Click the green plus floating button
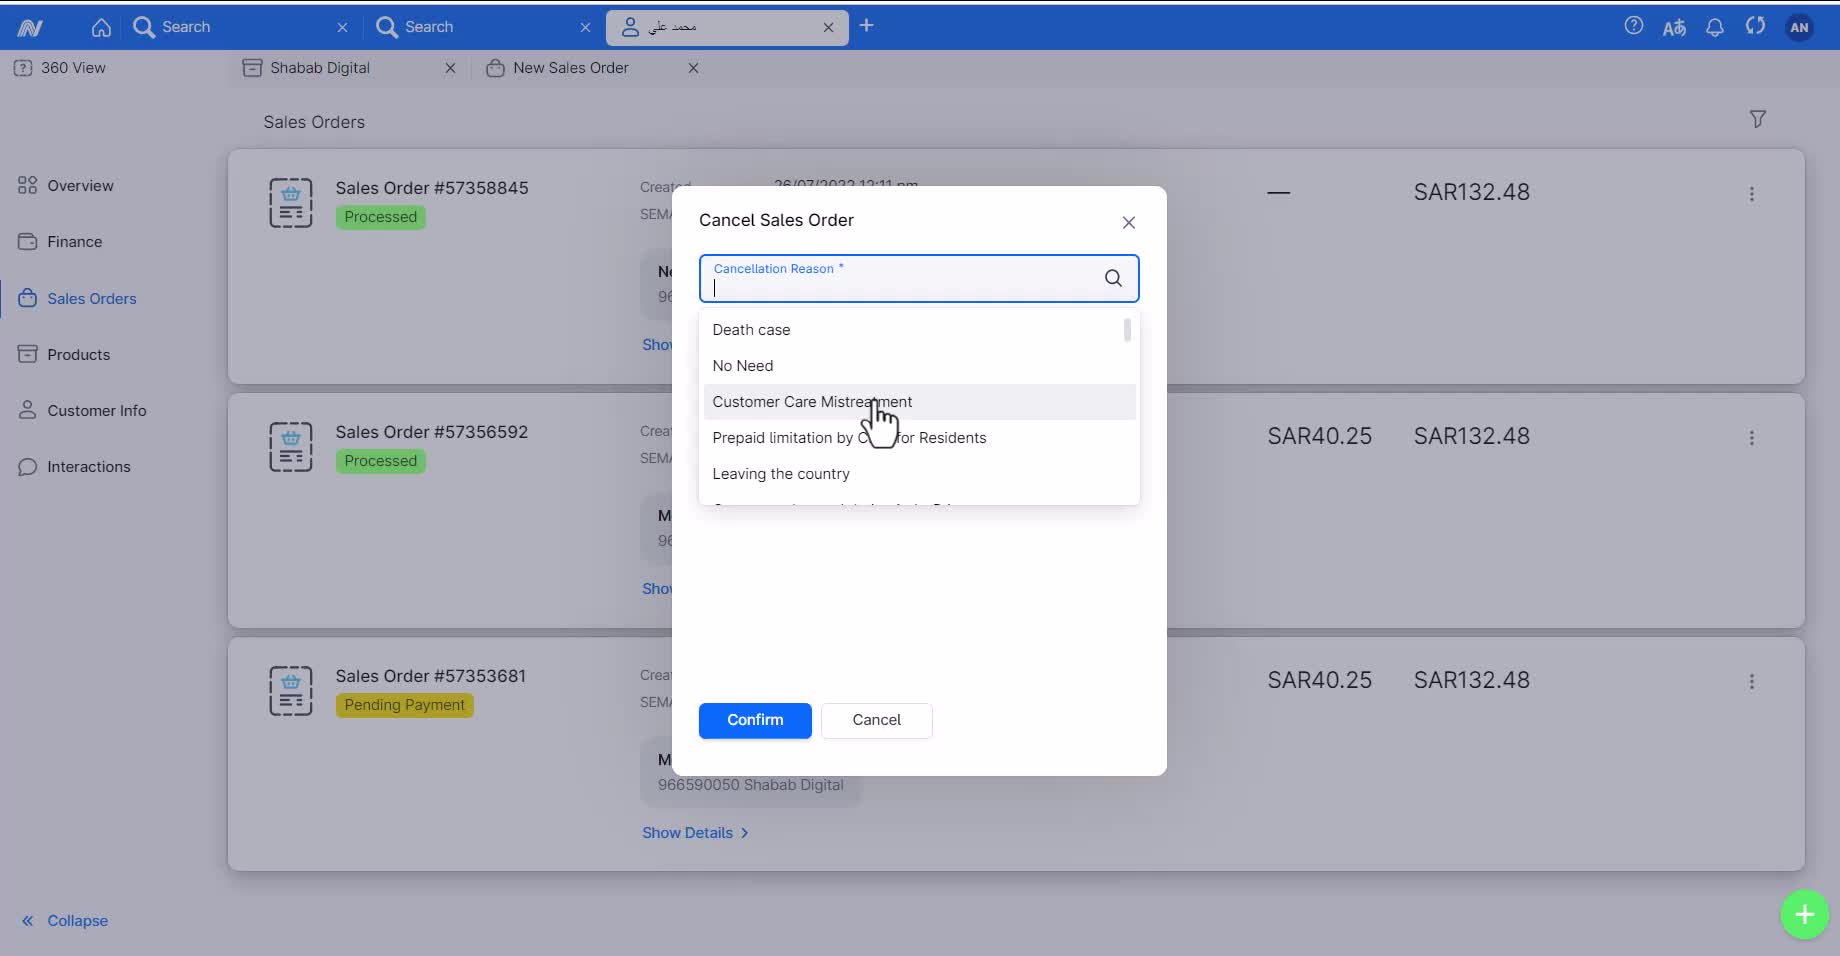1840x956 pixels. tap(1804, 914)
